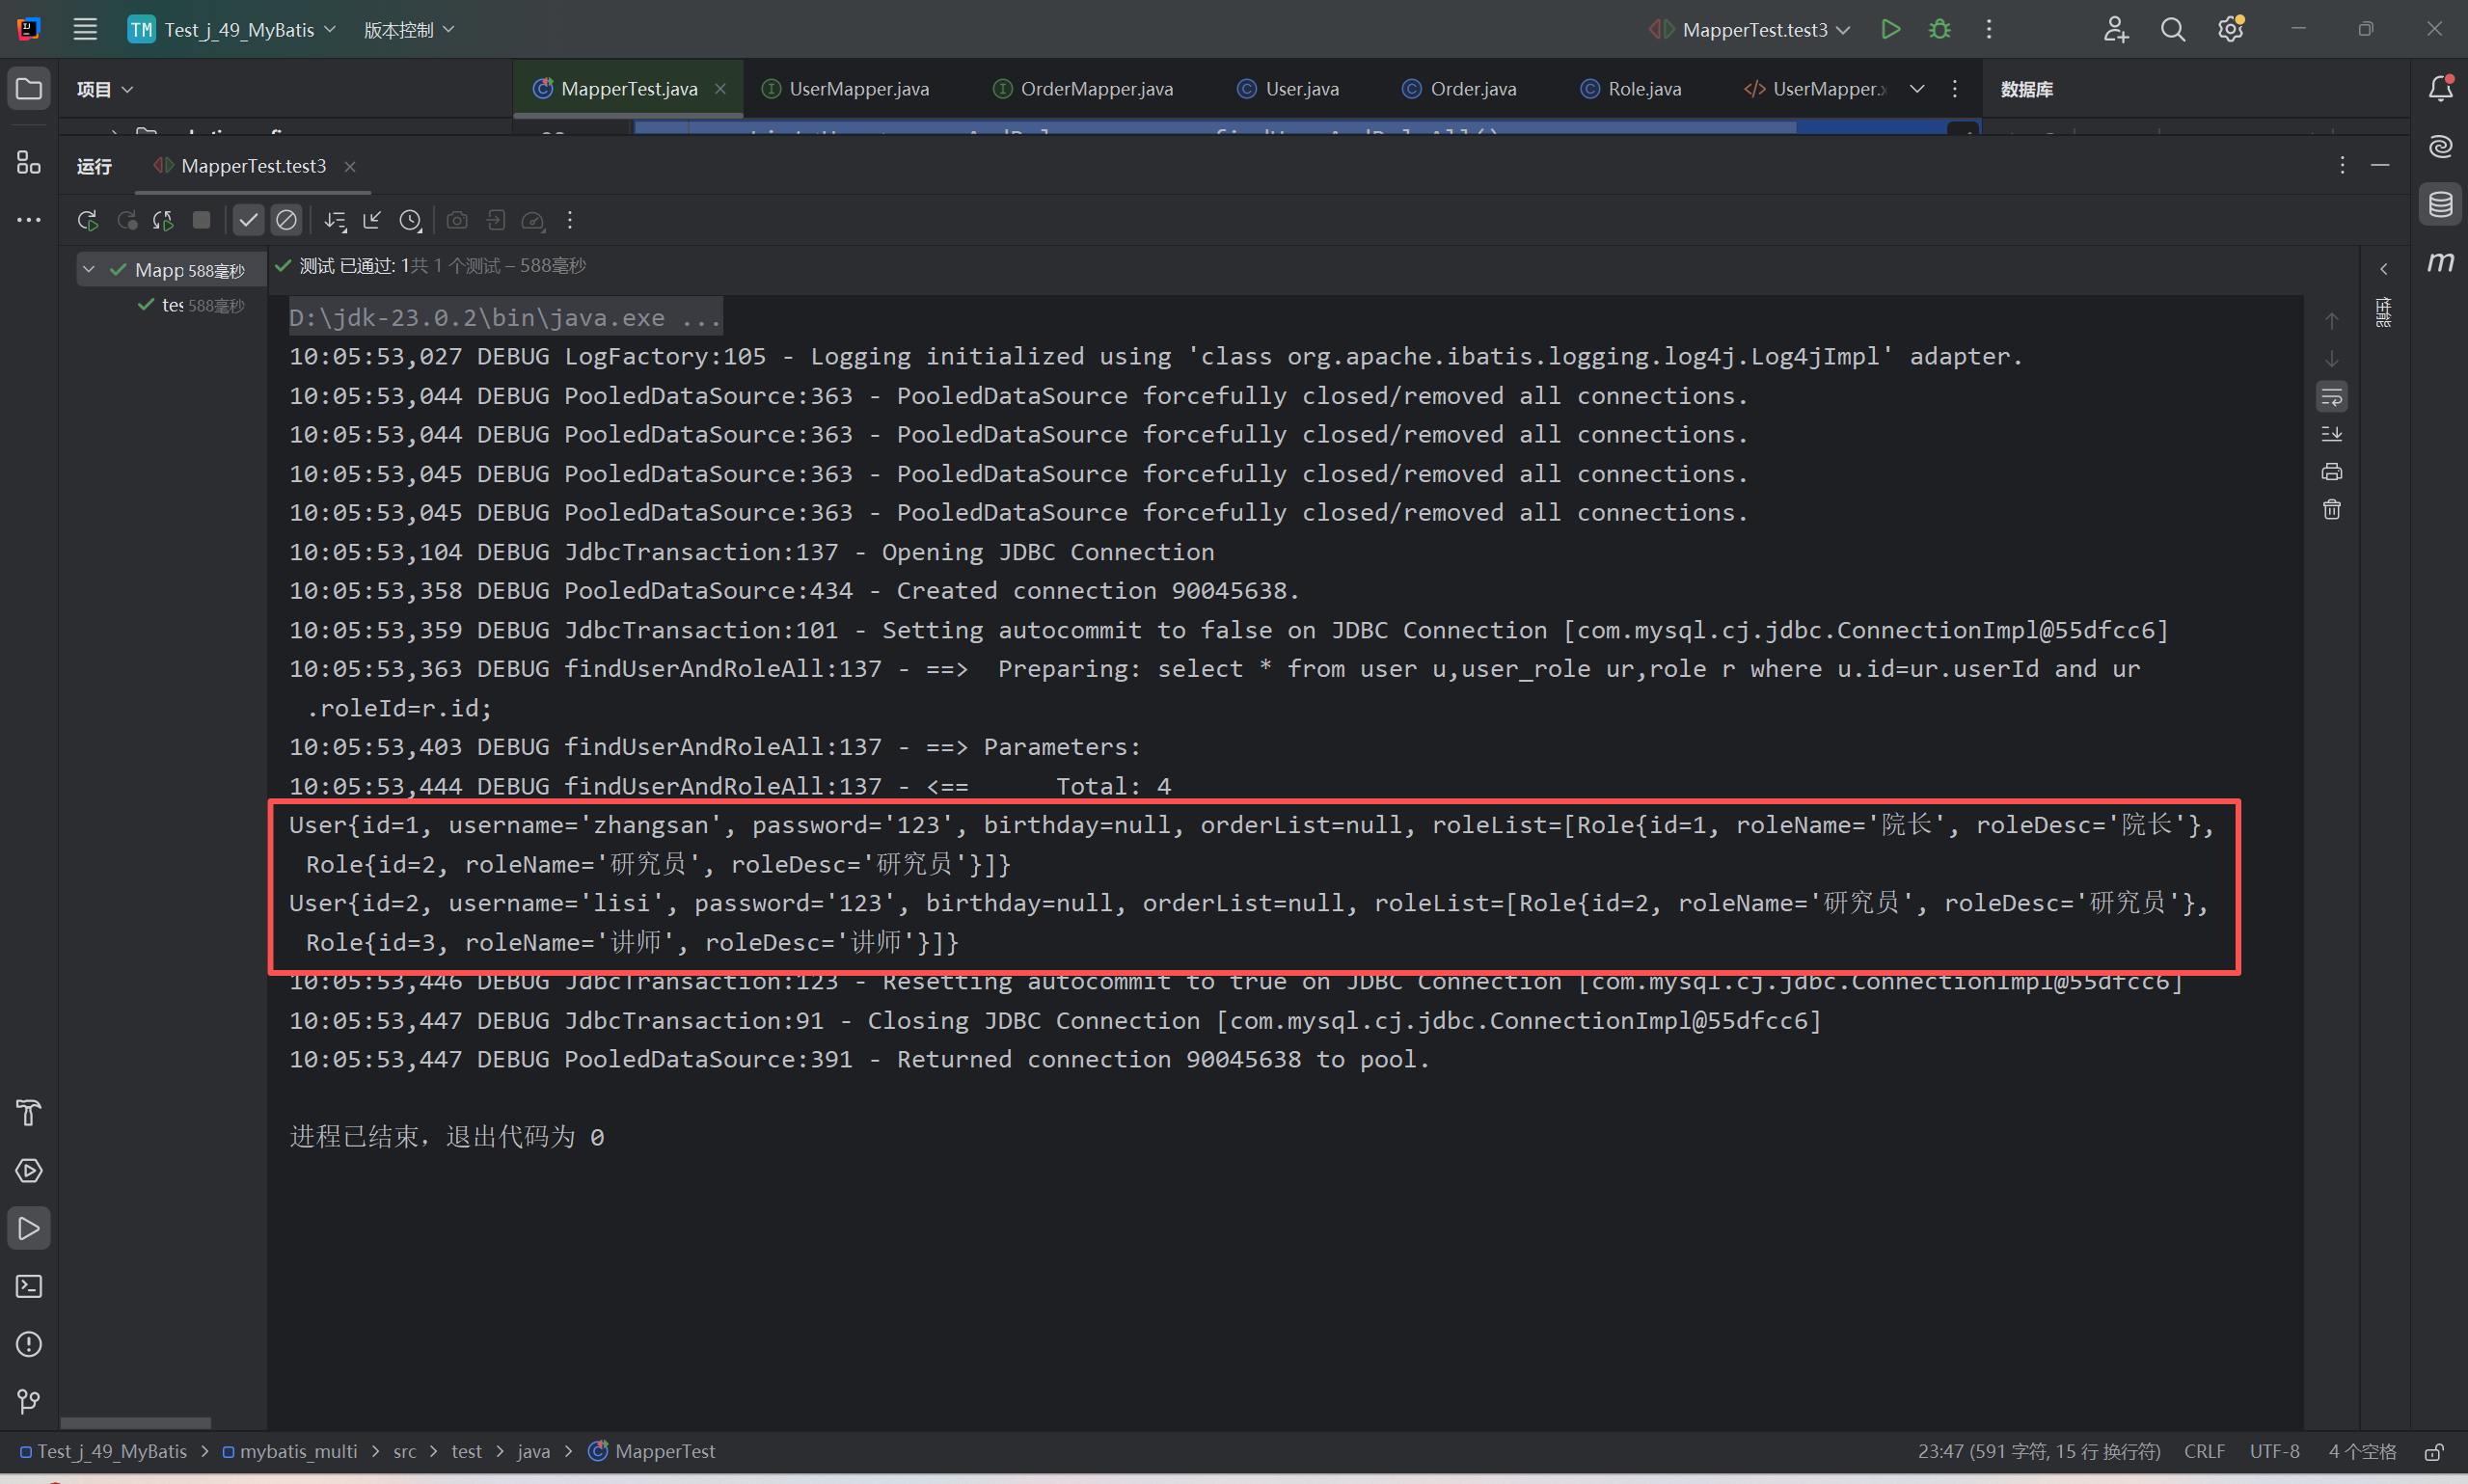Click the Debug bug icon

pyautogui.click(x=1939, y=29)
